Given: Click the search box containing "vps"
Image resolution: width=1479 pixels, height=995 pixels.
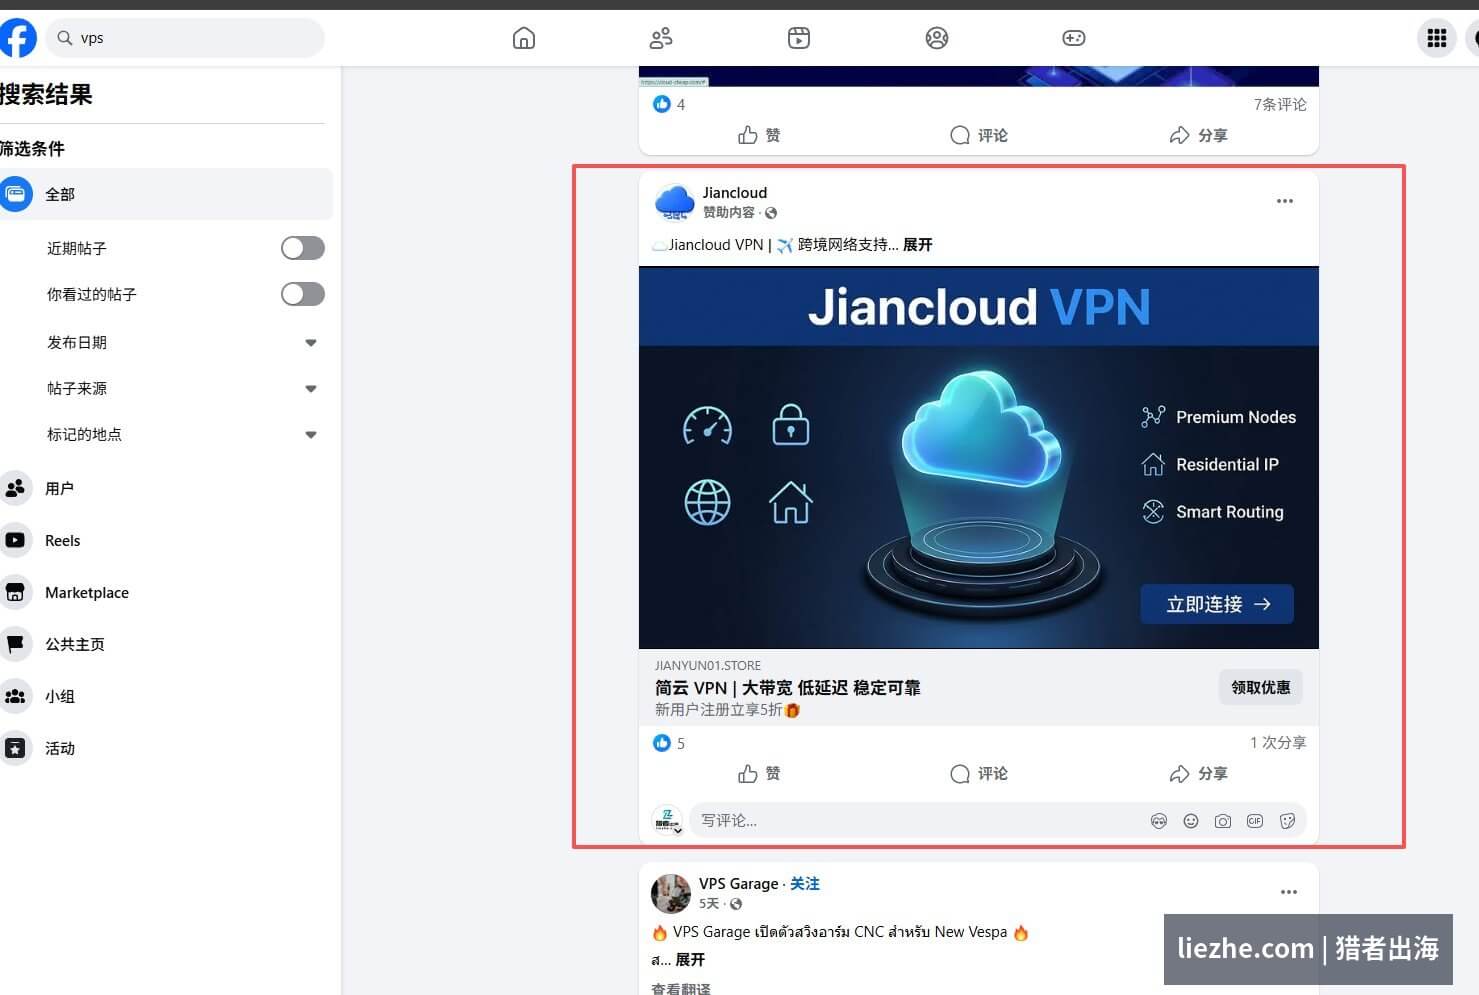Looking at the screenshot, I should [185, 38].
